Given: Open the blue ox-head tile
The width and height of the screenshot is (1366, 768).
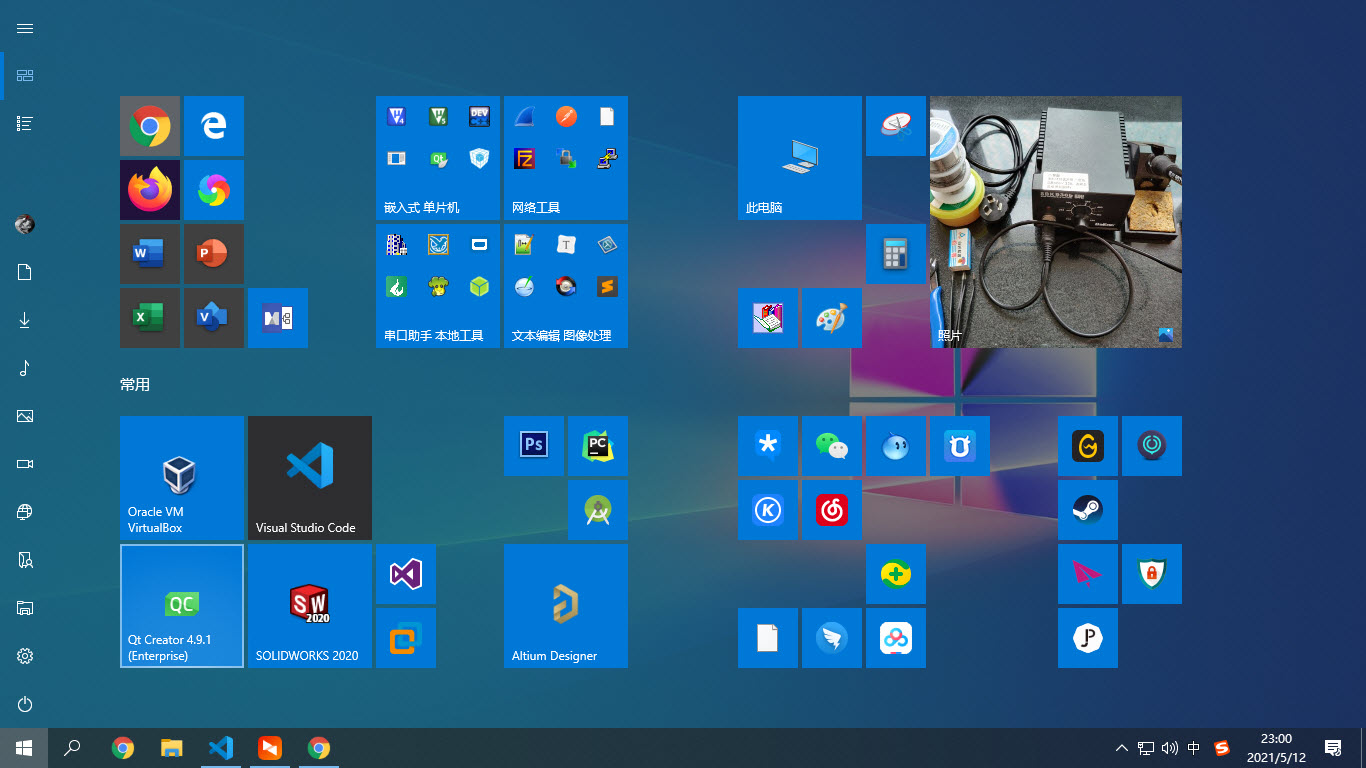Looking at the screenshot, I should [960, 446].
